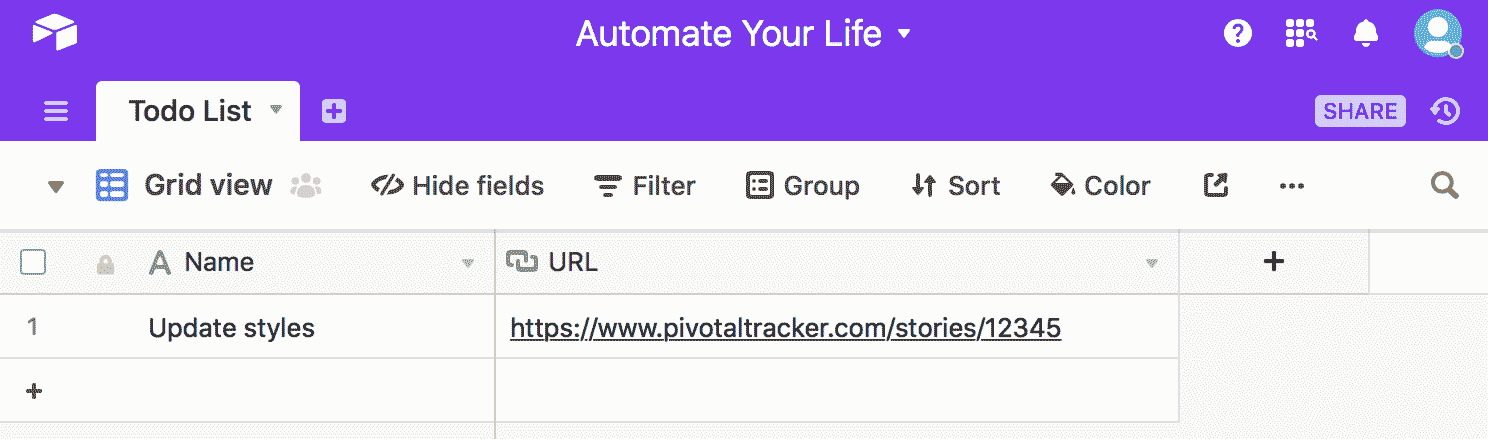This screenshot has width=1488, height=439.
Task: Open the Name field dropdown arrow
Action: pos(467,263)
